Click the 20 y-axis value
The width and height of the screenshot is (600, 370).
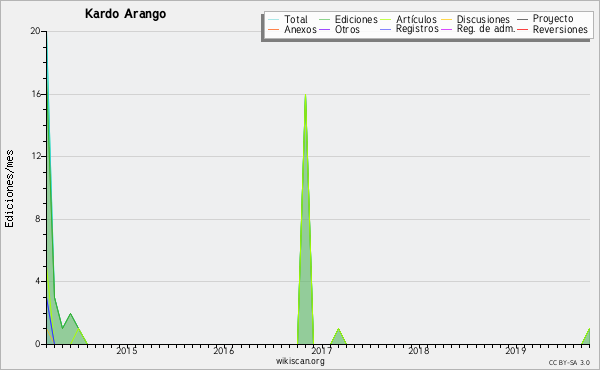(36, 31)
